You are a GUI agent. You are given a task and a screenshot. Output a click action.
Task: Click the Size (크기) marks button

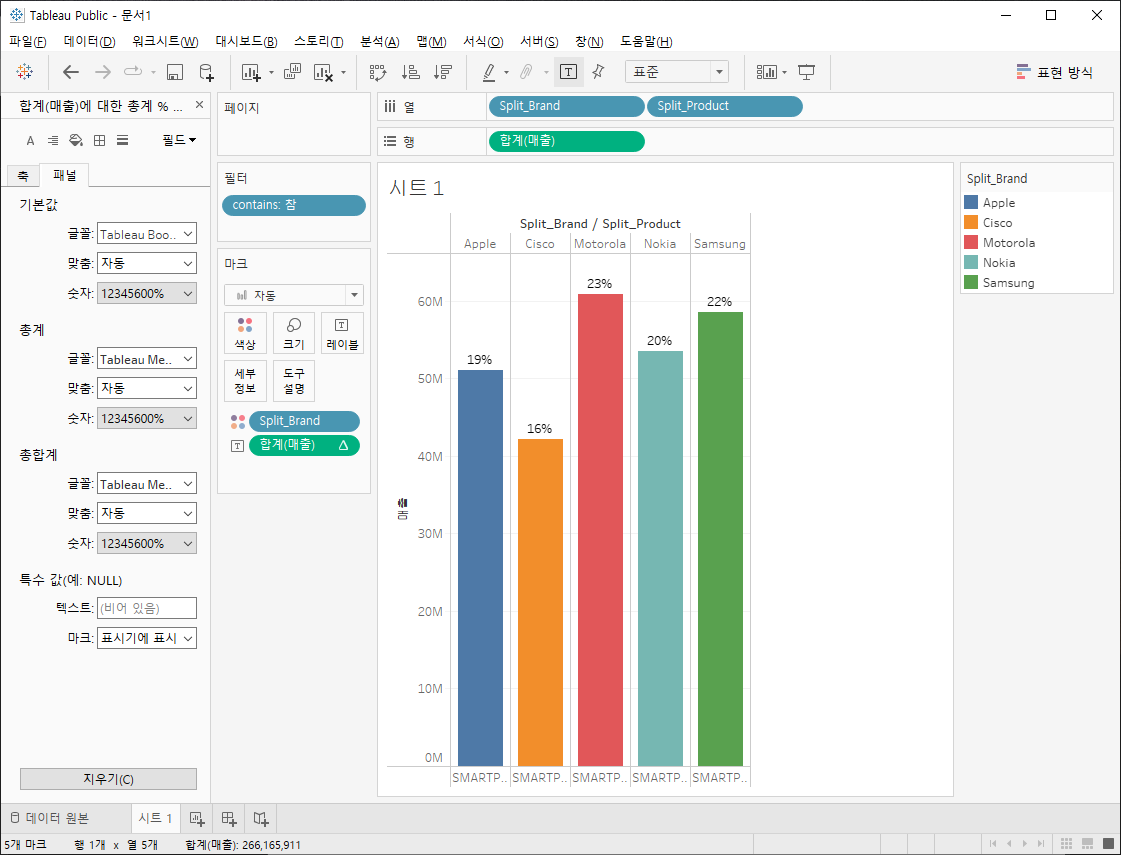click(294, 333)
